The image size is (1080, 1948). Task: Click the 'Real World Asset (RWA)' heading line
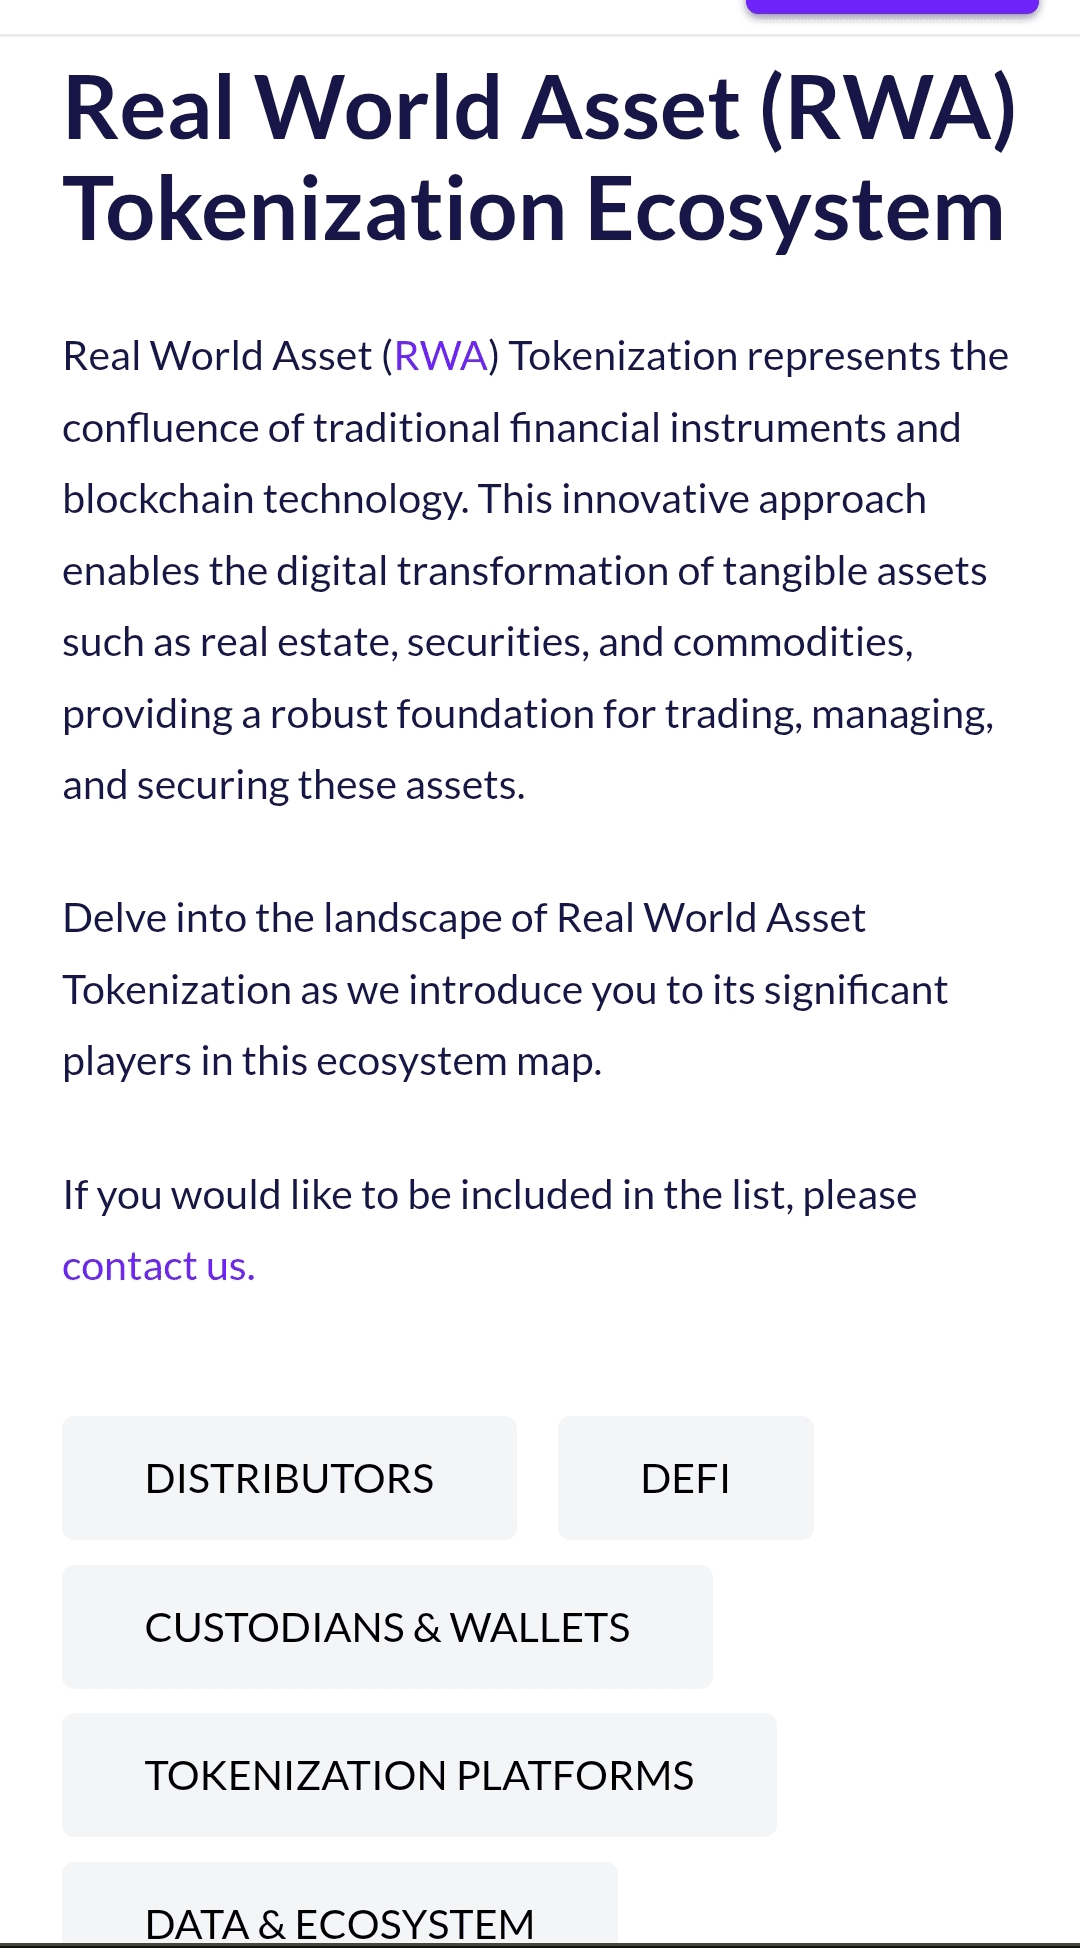coord(539,108)
